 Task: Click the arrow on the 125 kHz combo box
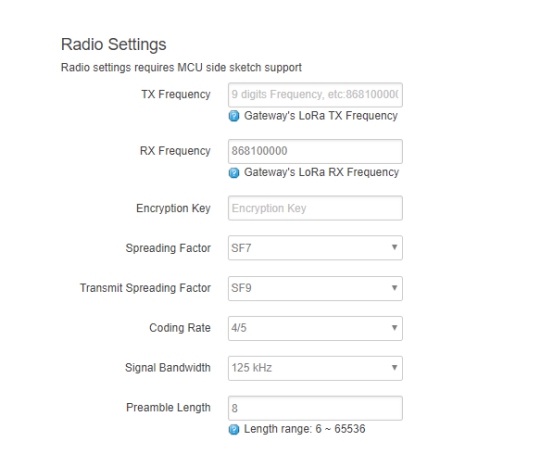tap(394, 367)
